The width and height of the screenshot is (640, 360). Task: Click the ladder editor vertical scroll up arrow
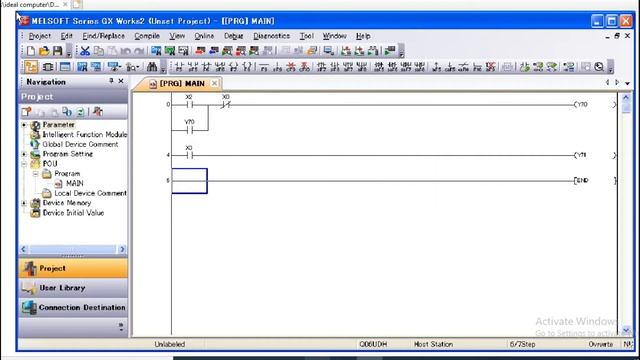[626, 98]
